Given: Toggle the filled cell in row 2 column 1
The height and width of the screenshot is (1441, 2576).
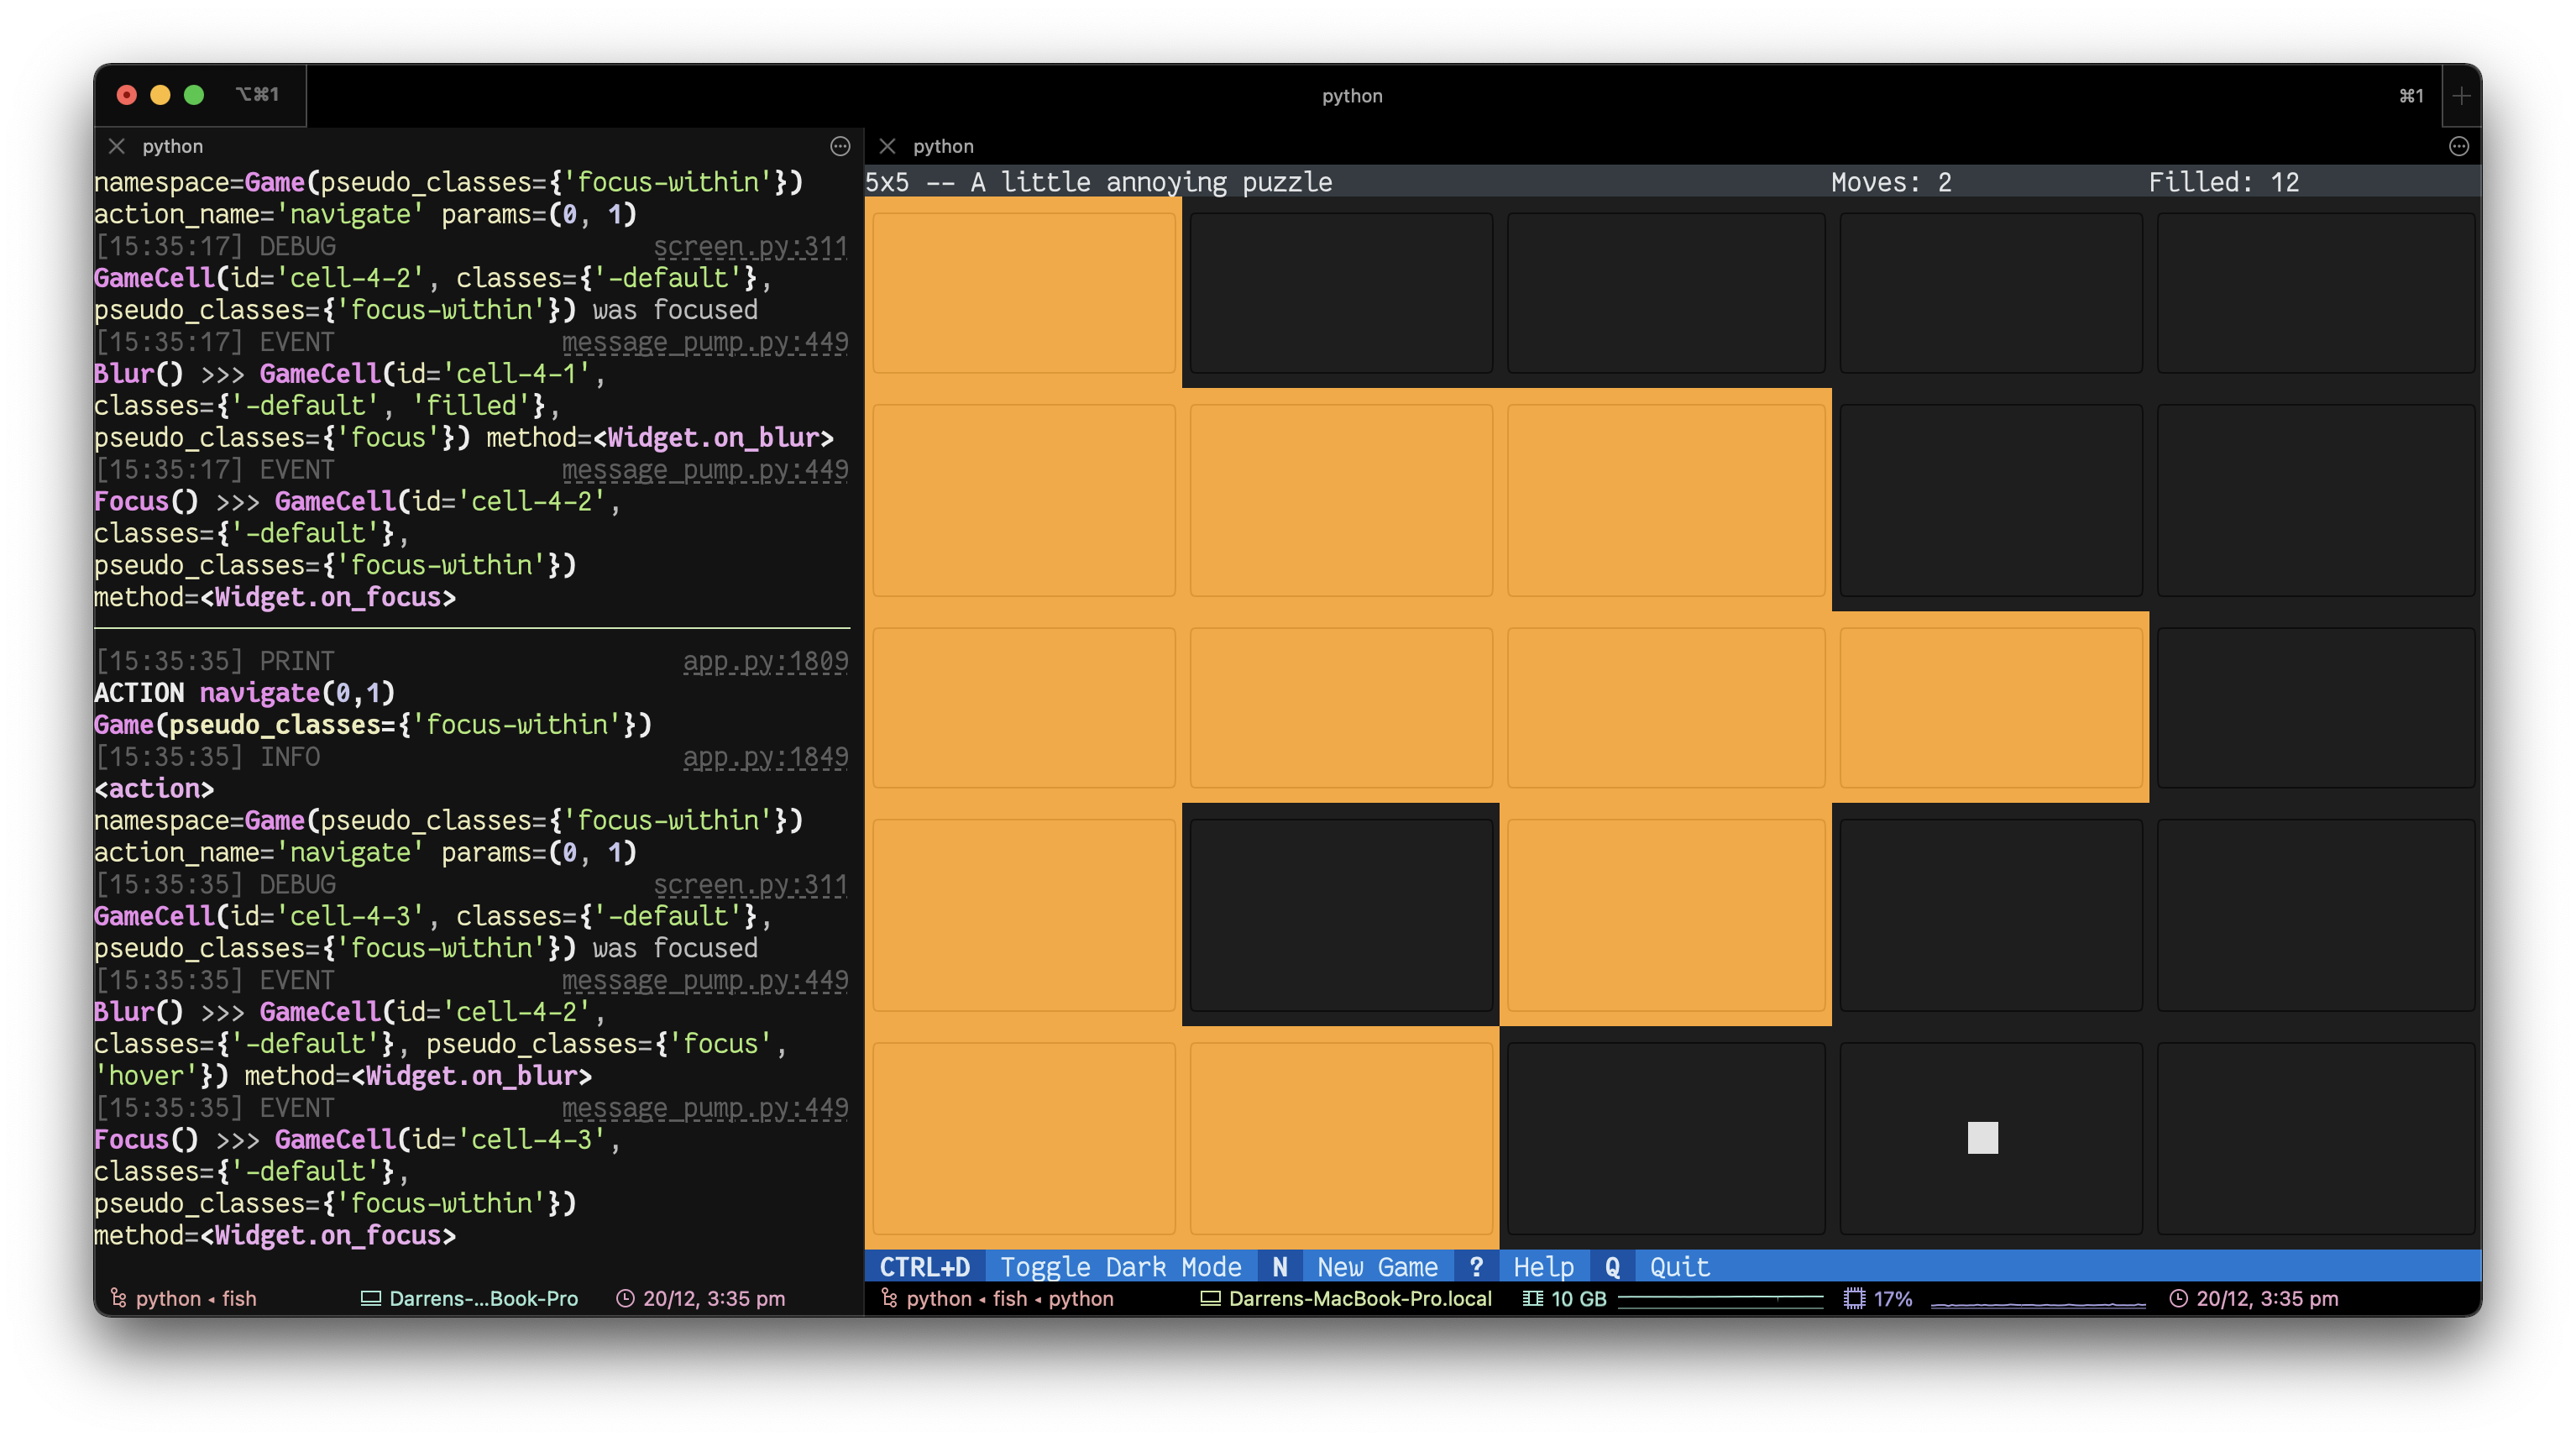Looking at the screenshot, I should [1023, 499].
